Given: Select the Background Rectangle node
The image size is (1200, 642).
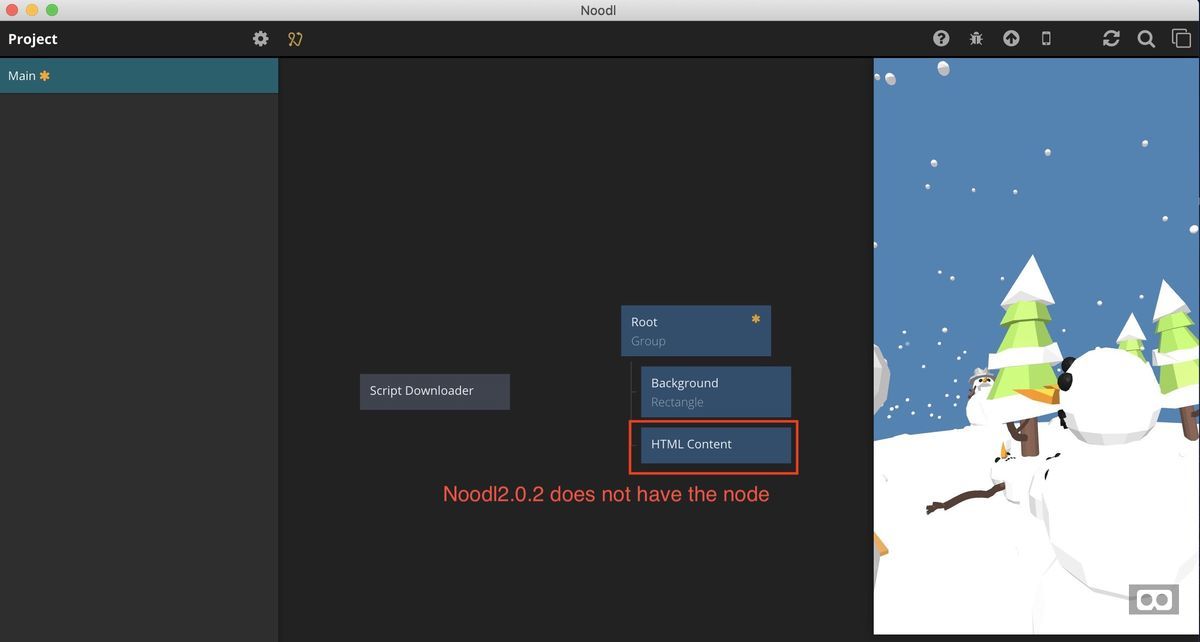Looking at the screenshot, I should point(716,392).
